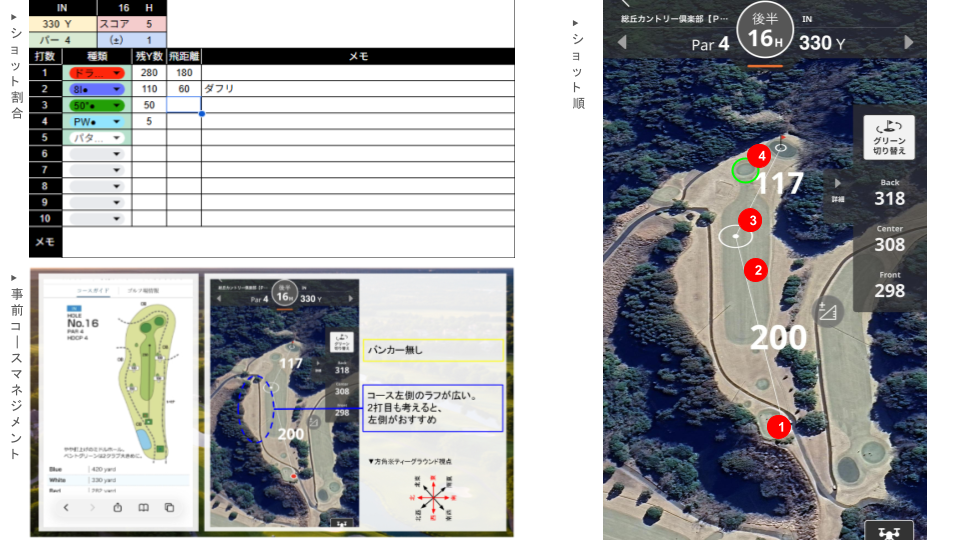Viewport: 960px width, 540px height.
Task: Click the drone icon at bottom right
Action: click(x=889, y=531)
